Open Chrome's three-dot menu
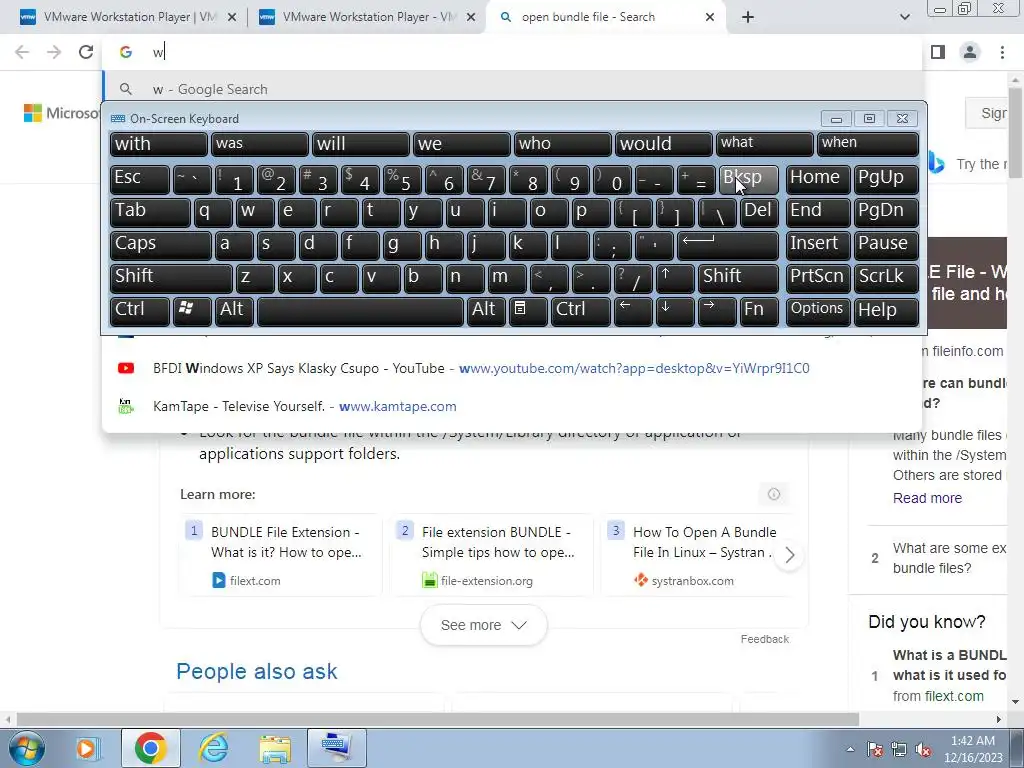The image size is (1024, 768). (x=1002, y=52)
